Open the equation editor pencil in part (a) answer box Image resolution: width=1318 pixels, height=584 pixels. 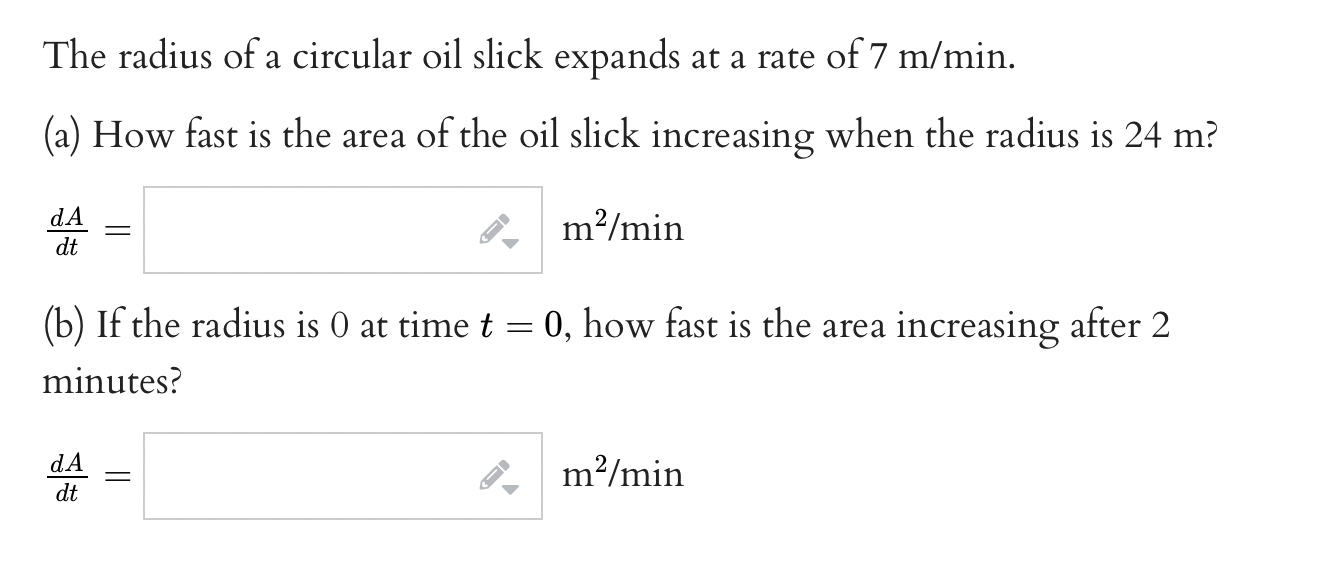point(494,227)
